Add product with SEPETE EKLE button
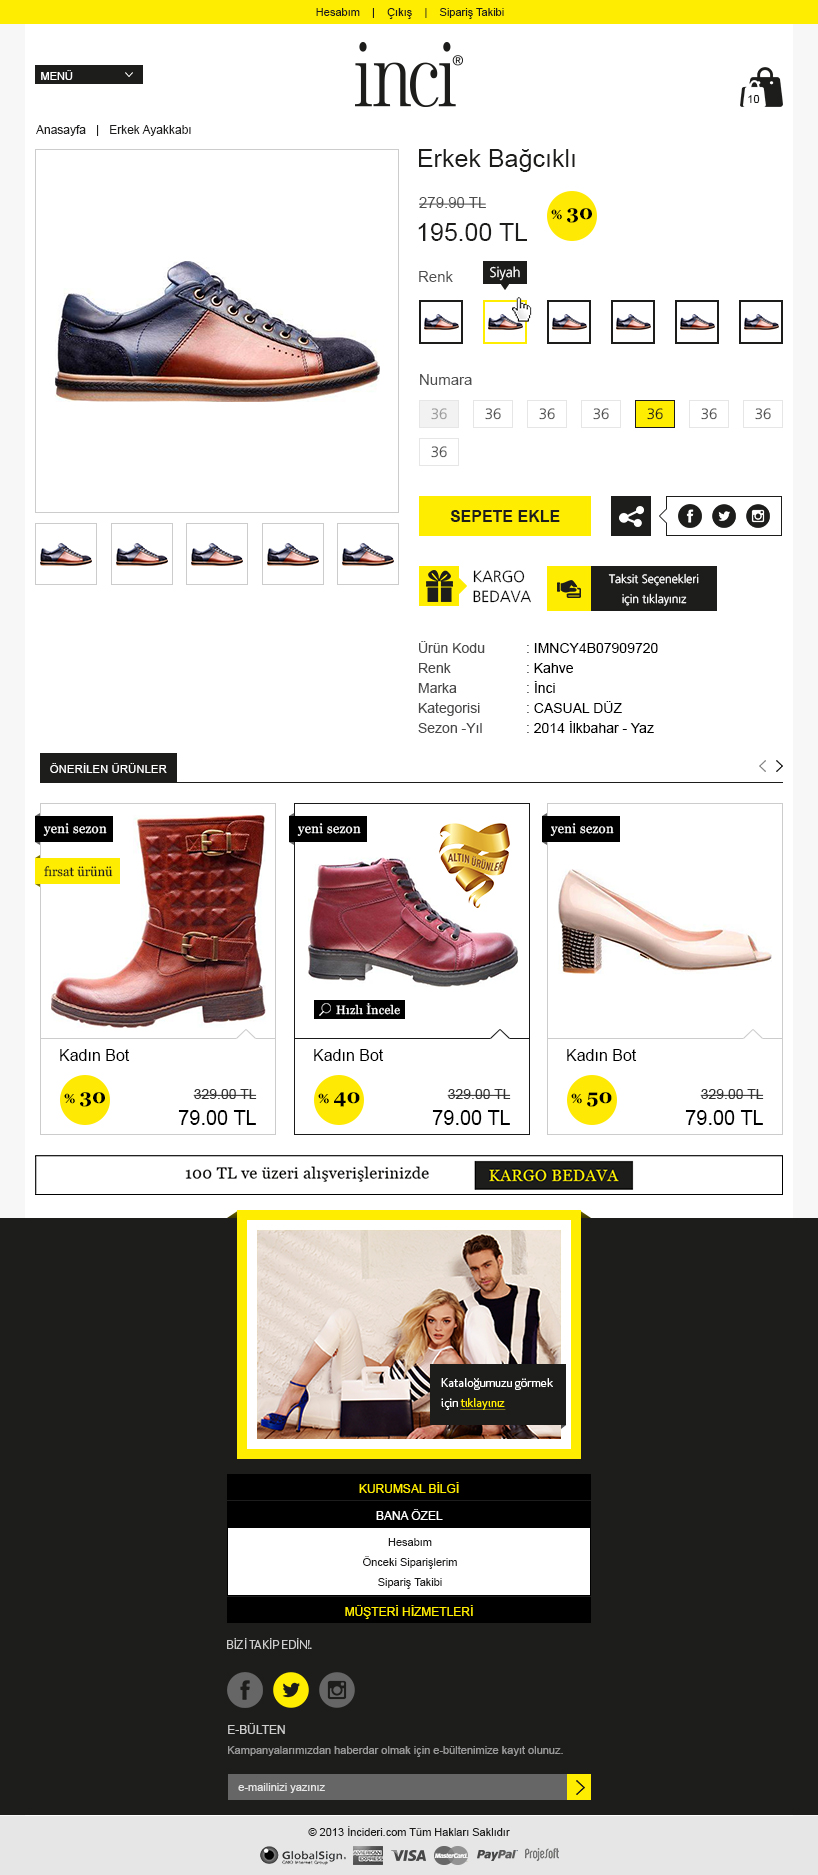818x1875 pixels. click(x=505, y=516)
